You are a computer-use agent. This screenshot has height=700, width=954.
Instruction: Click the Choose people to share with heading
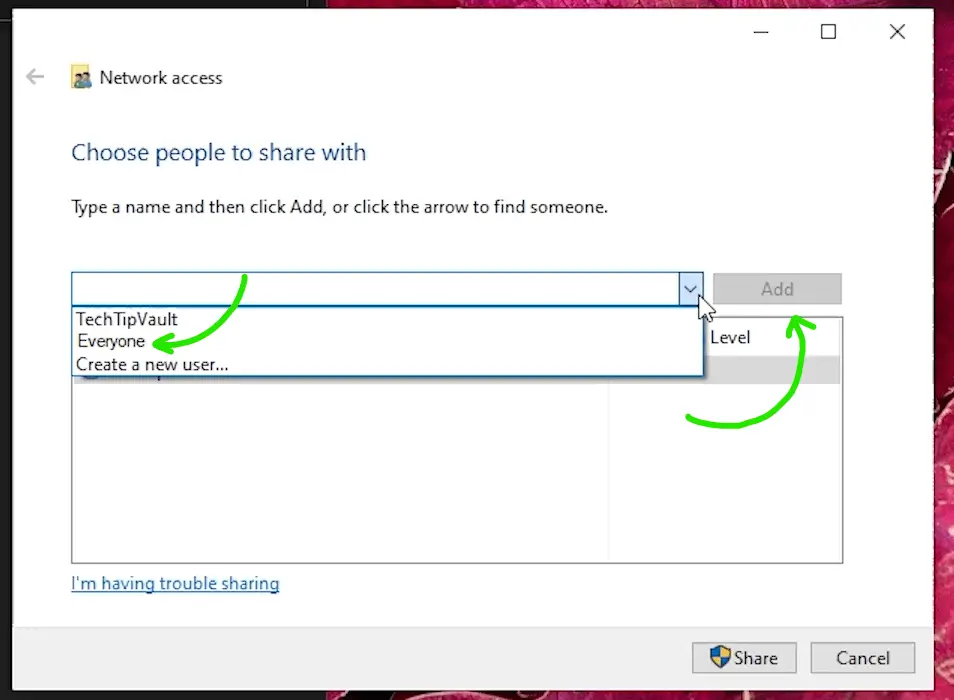tap(218, 153)
